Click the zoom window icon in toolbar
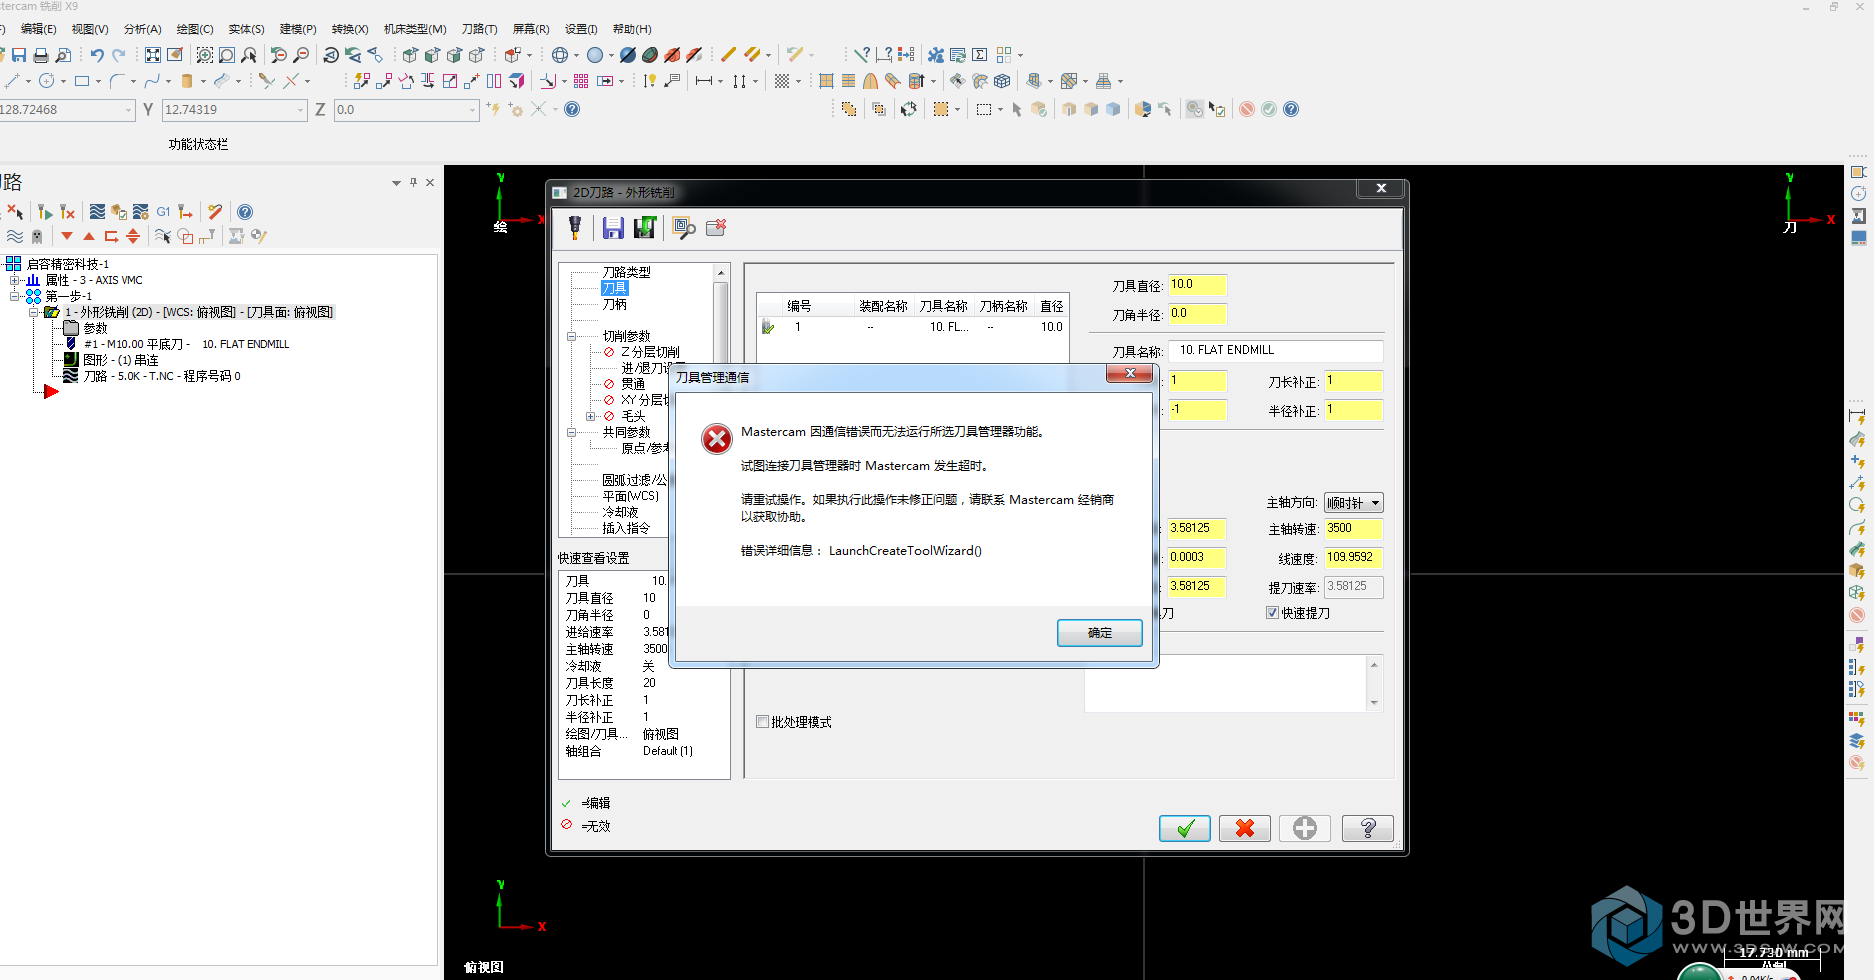 click(205, 55)
